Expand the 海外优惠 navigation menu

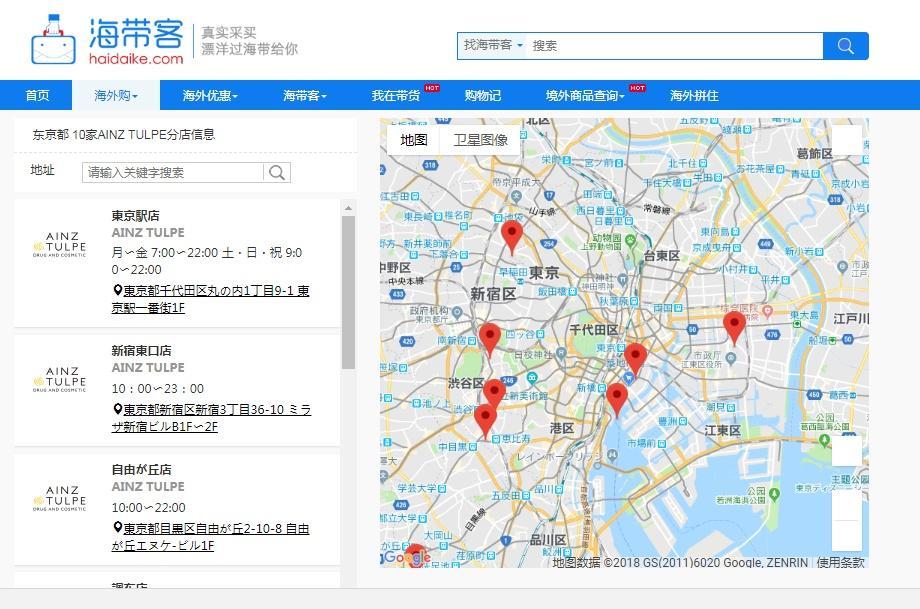[209, 95]
